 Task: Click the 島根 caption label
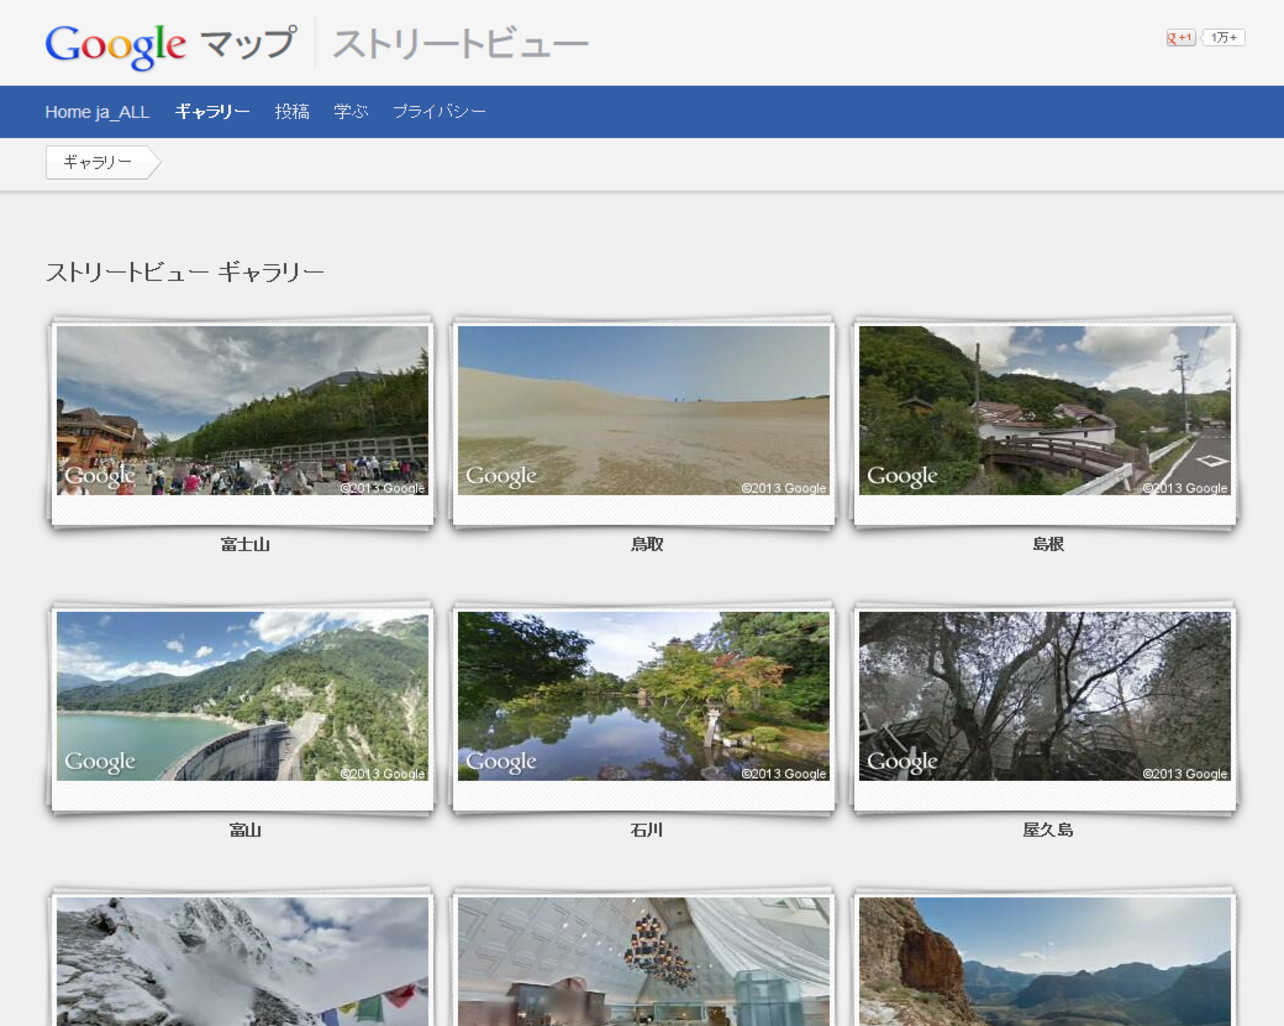[x=1048, y=544]
